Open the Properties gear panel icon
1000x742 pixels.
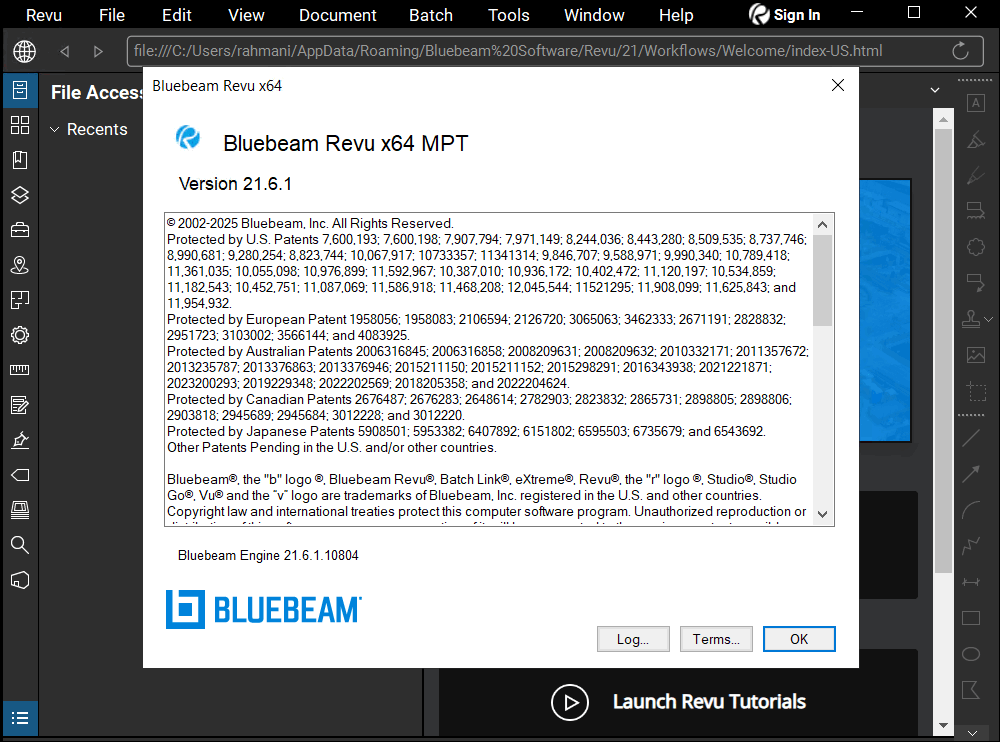[20, 335]
